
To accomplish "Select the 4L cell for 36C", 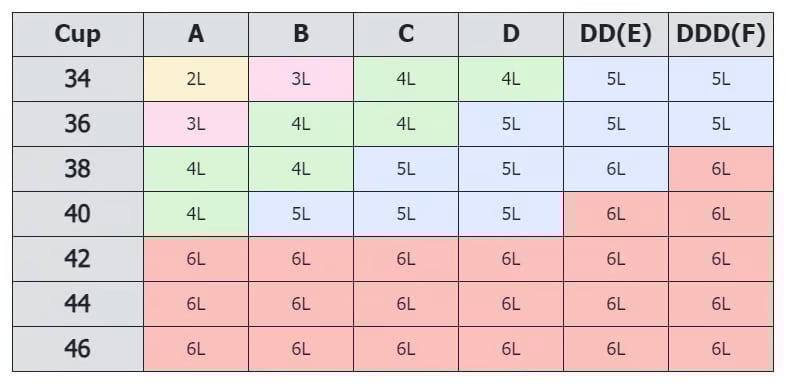I will (x=406, y=124).
